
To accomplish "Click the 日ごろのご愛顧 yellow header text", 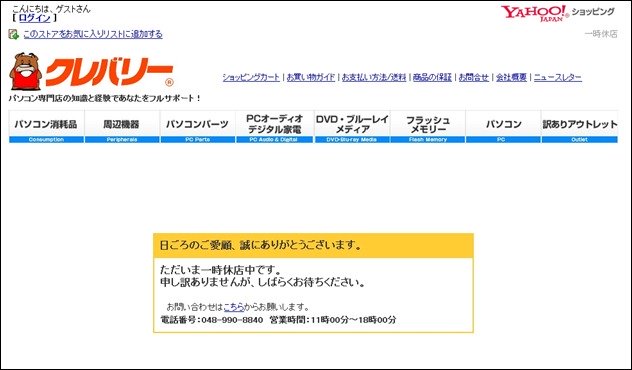I will point(260,245).
